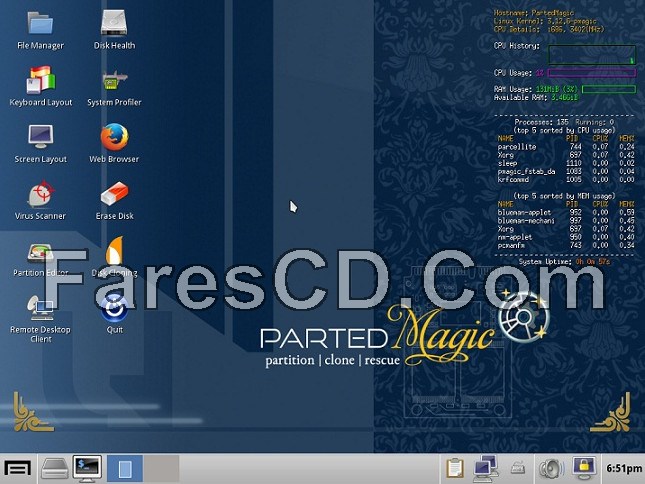Image resolution: width=645 pixels, height=484 pixels.
Task: Click the pcmanfm process row
Action: click(566, 245)
